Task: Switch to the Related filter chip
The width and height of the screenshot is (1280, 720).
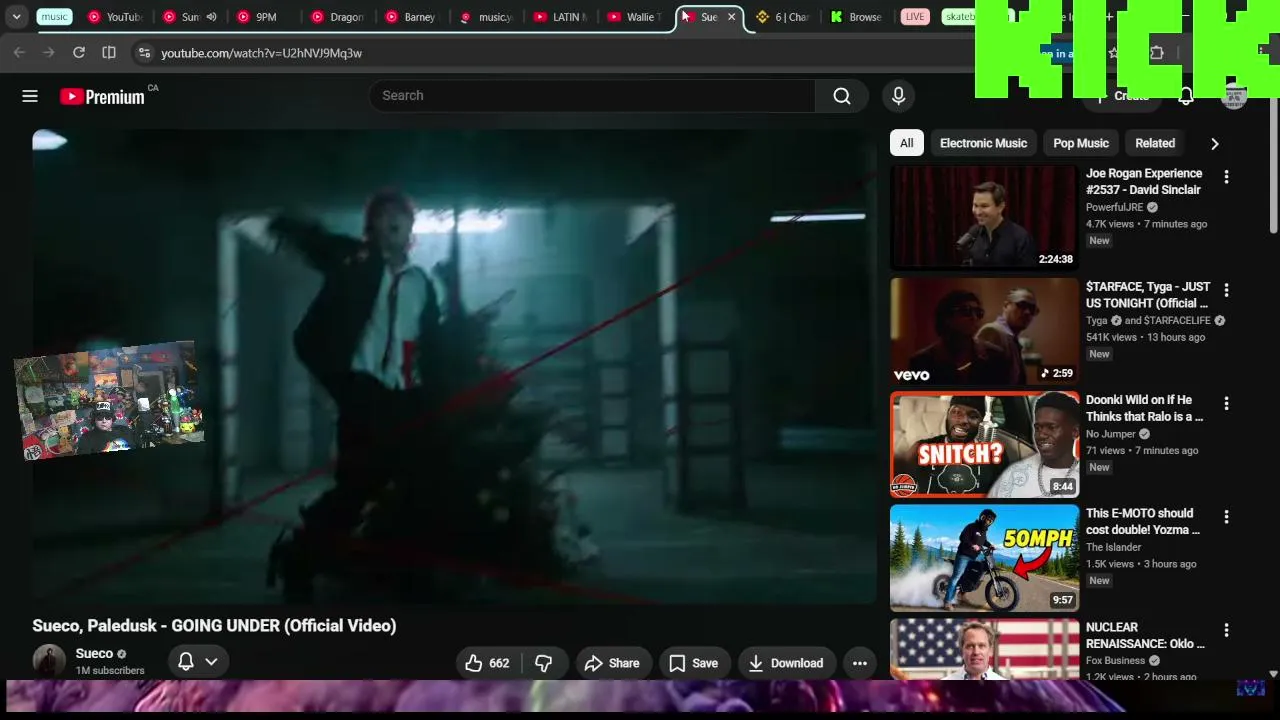Action: click(1155, 143)
